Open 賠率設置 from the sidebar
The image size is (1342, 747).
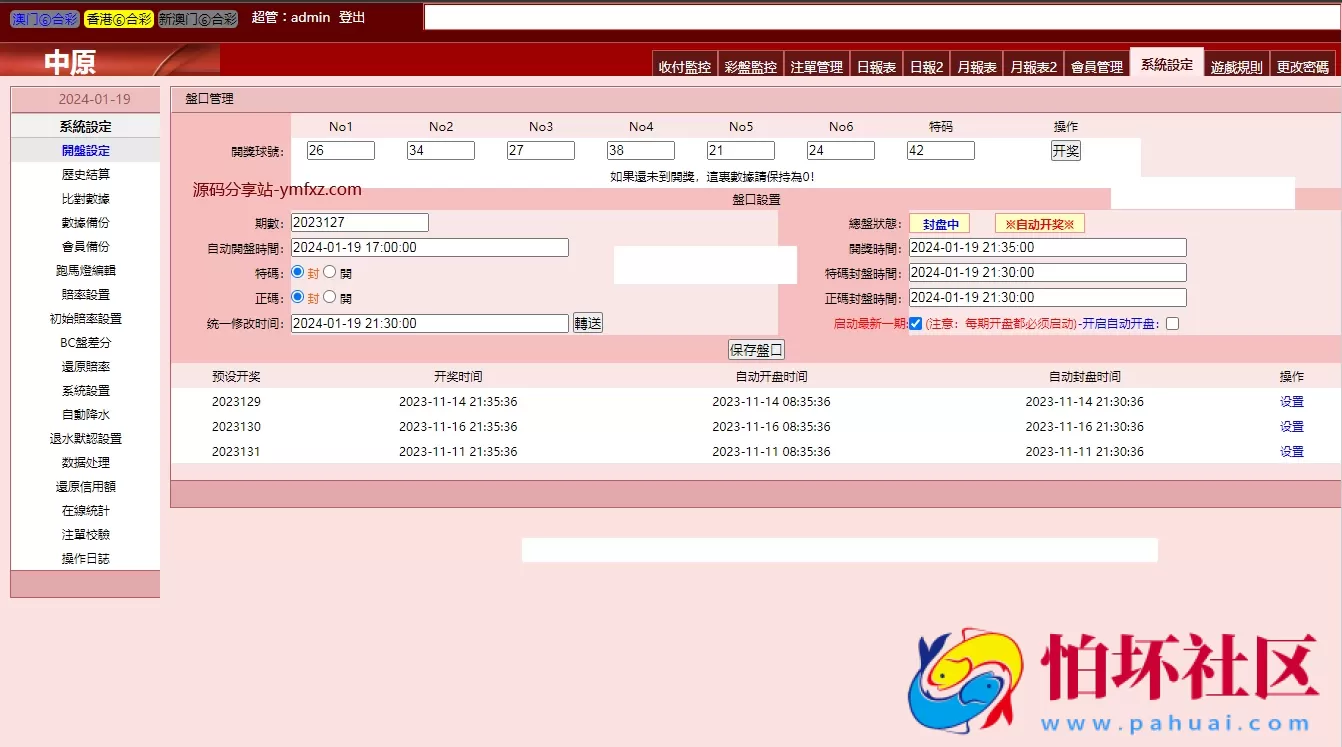tap(85, 294)
